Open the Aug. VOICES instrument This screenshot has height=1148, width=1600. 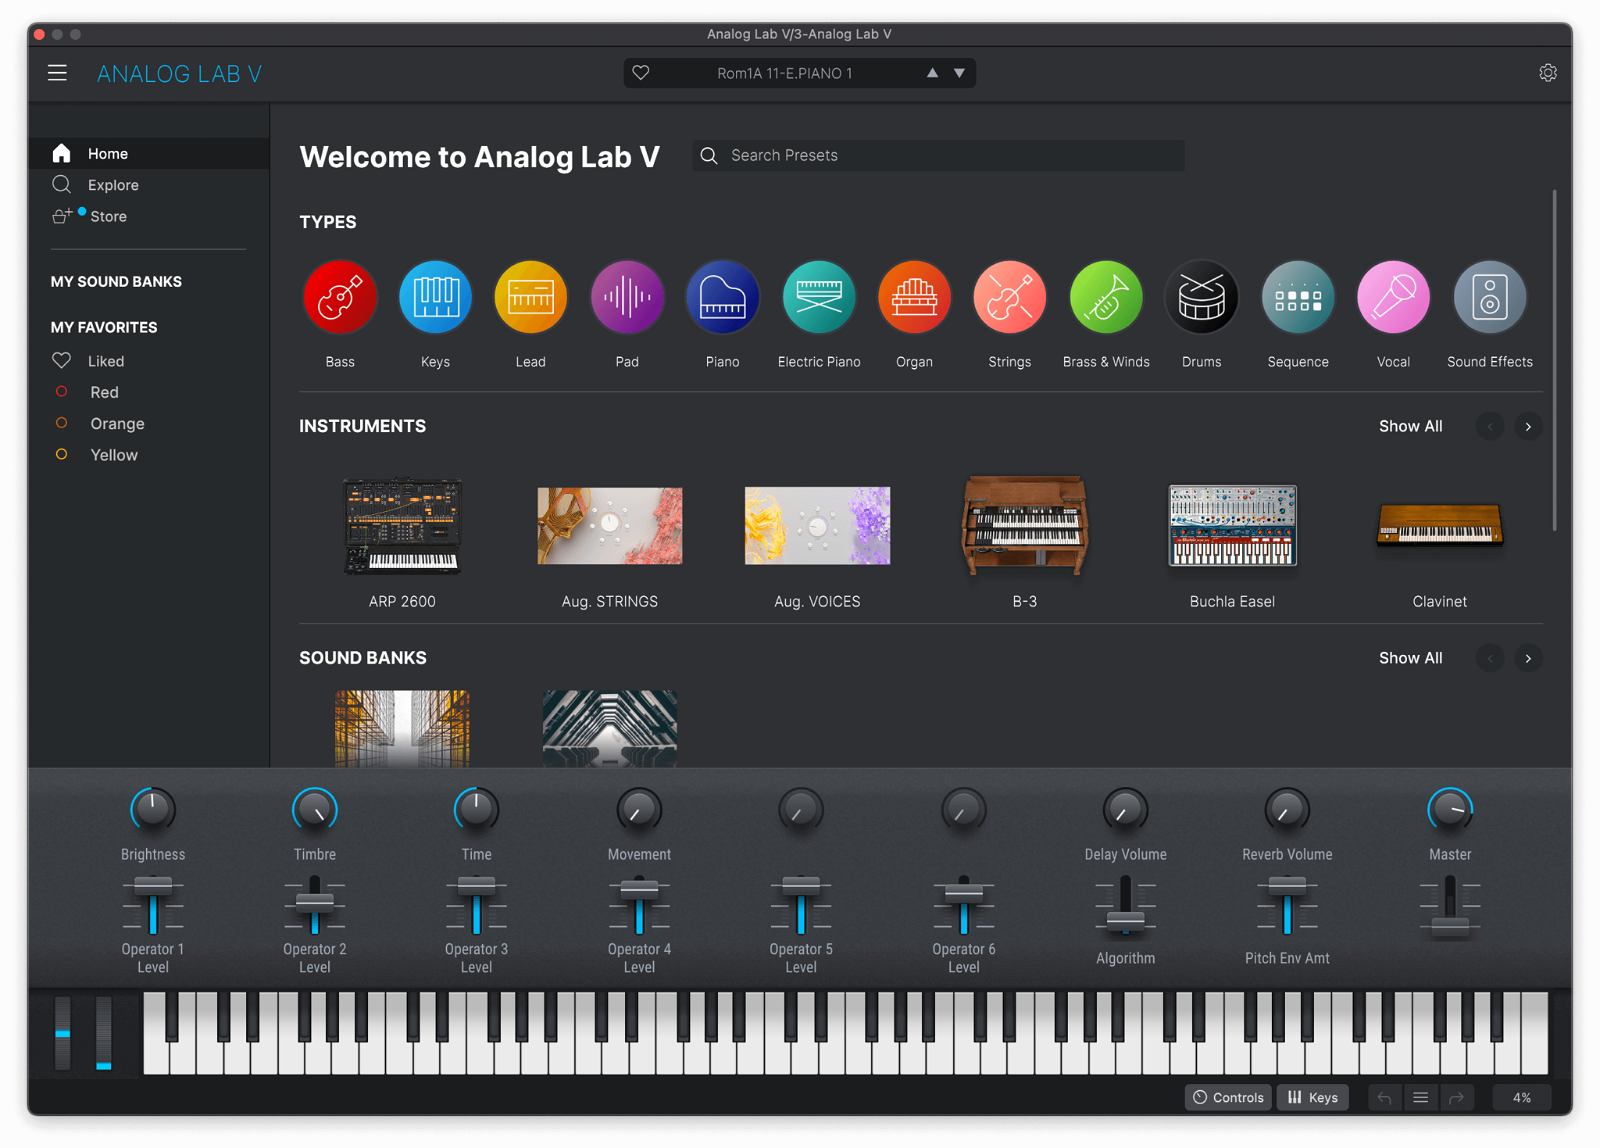pyautogui.click(x=817, y=526)
